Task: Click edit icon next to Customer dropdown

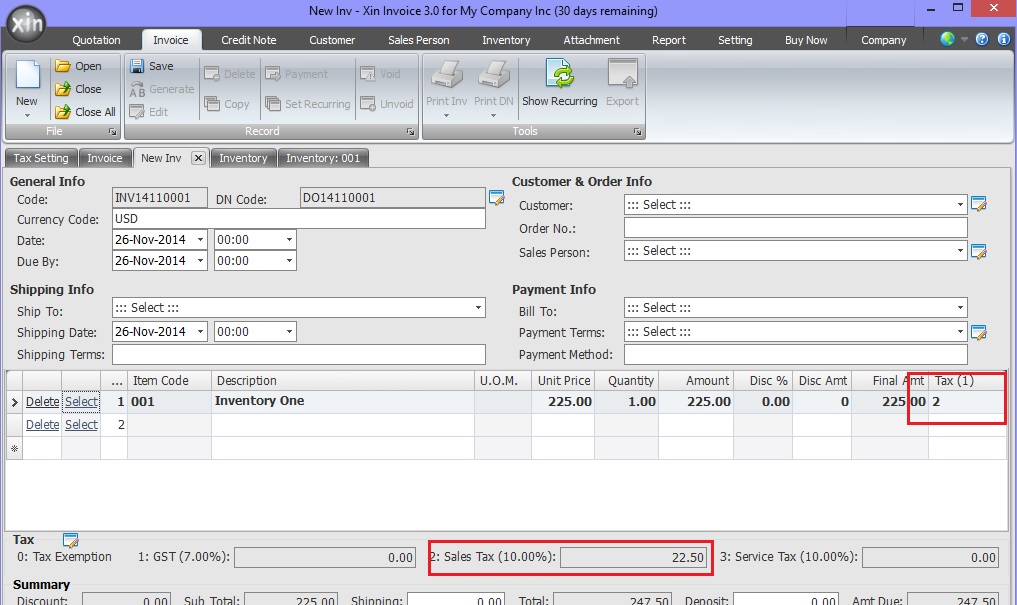Action: [979, 204]
